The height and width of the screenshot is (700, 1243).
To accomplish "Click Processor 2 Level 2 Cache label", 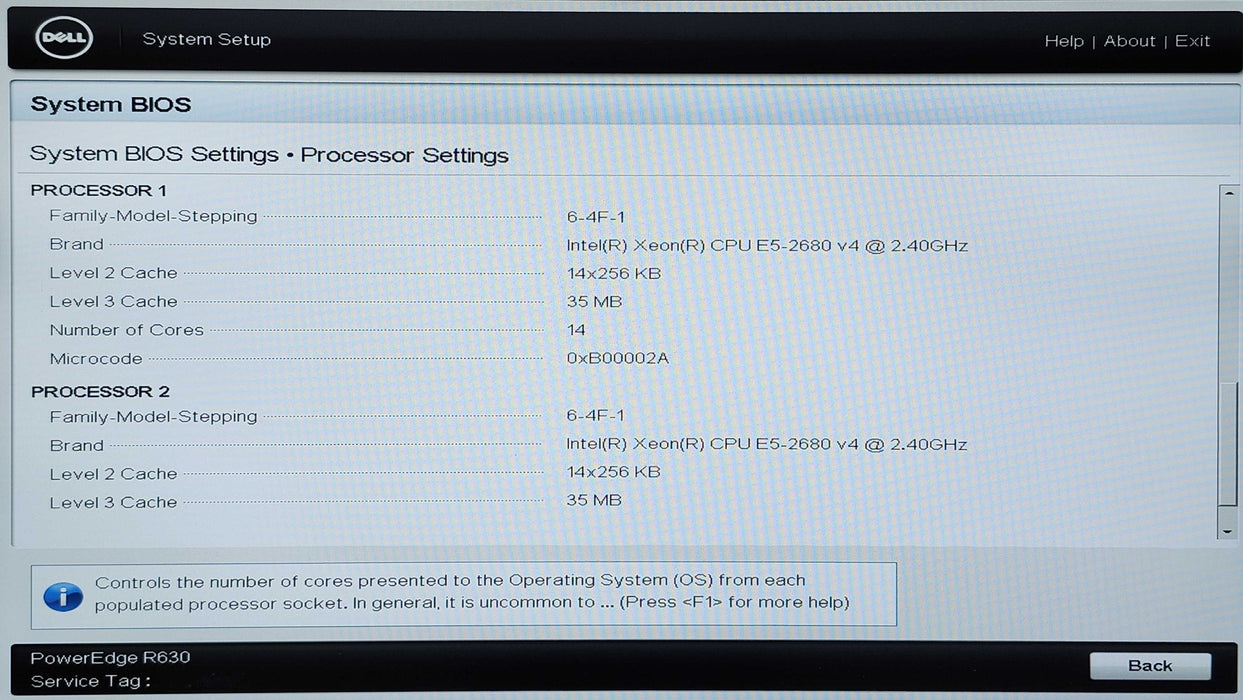I will 113,474.
